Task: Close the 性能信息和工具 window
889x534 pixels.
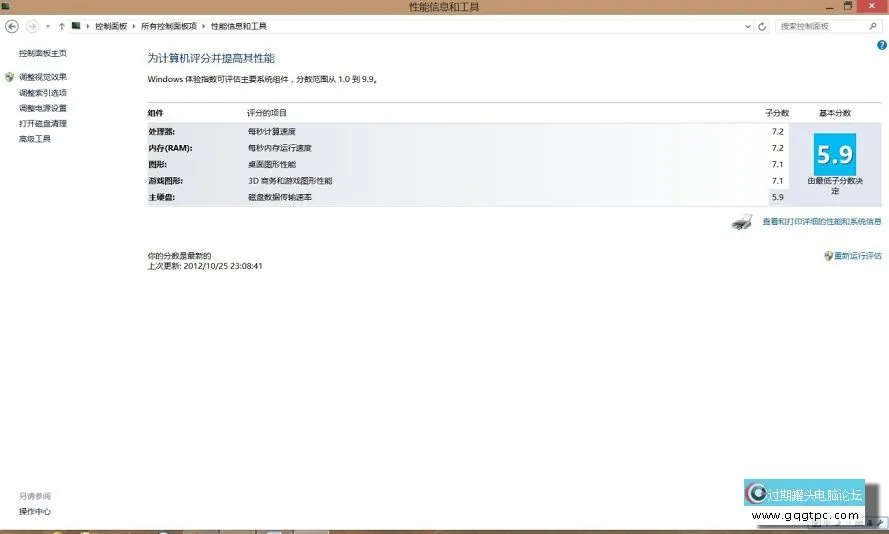Action: coord(873,6)
